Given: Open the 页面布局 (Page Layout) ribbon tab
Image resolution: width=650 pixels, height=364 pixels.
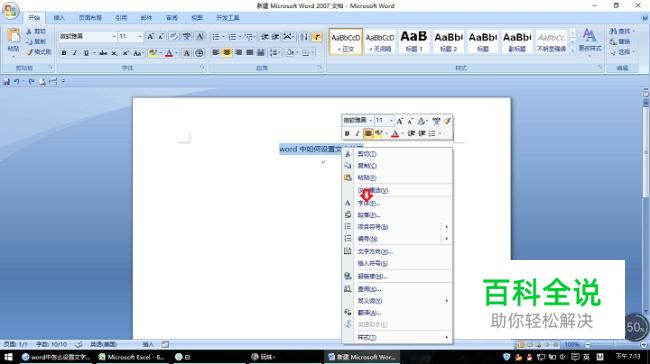Looking at the screenshot, I should tap(90, 18).
